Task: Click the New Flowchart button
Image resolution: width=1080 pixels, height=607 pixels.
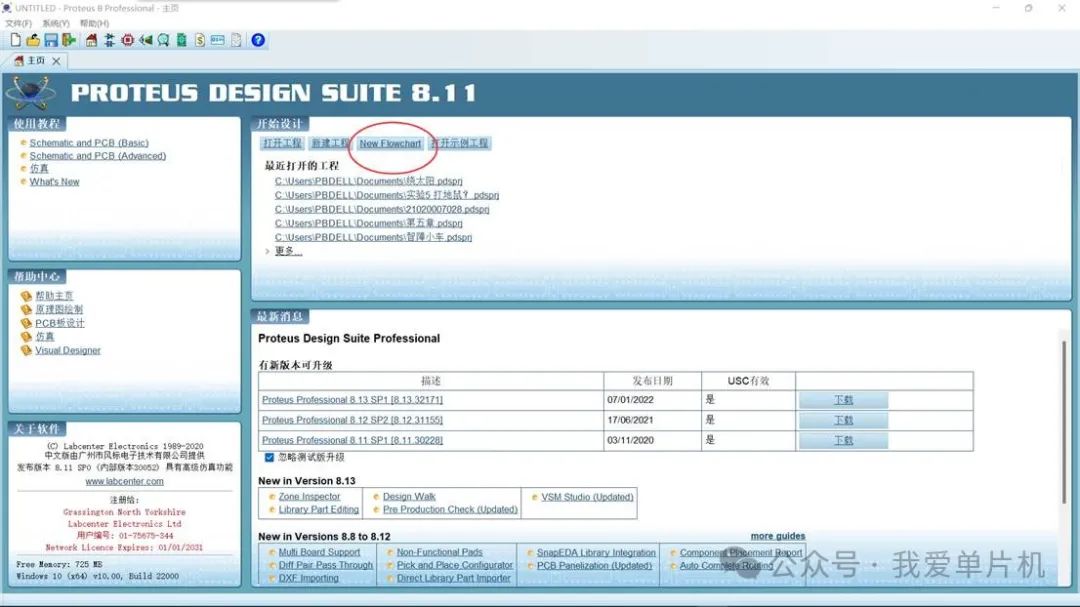Action: [390, 143]
